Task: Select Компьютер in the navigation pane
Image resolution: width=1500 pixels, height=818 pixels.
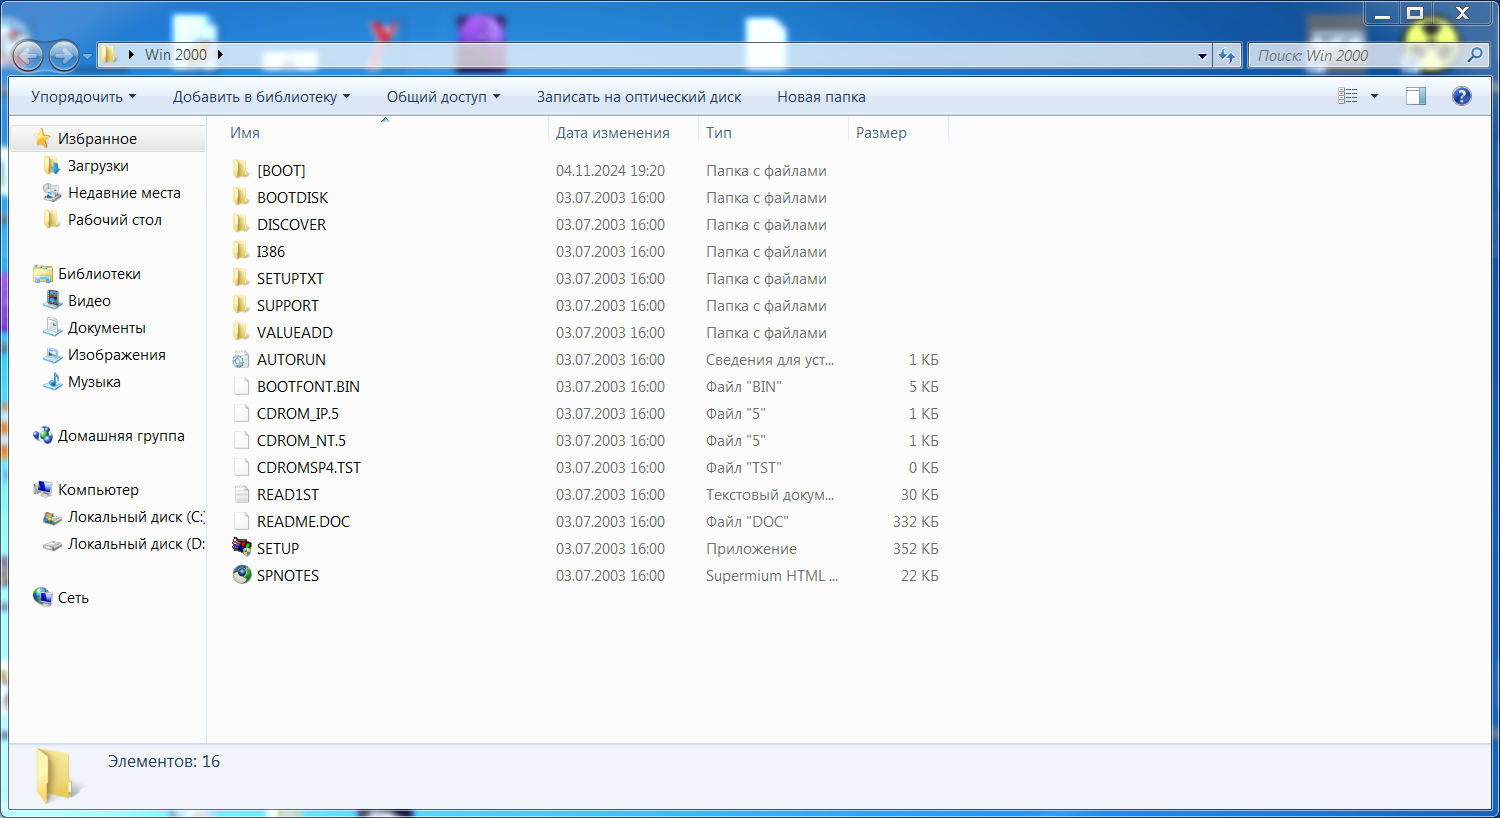Action: pos(98,490)
